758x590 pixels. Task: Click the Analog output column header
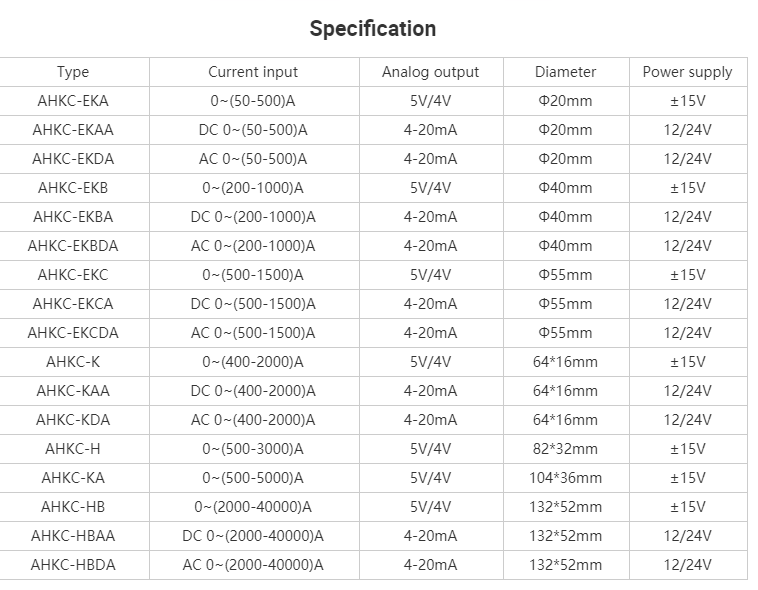pos(430,72)
